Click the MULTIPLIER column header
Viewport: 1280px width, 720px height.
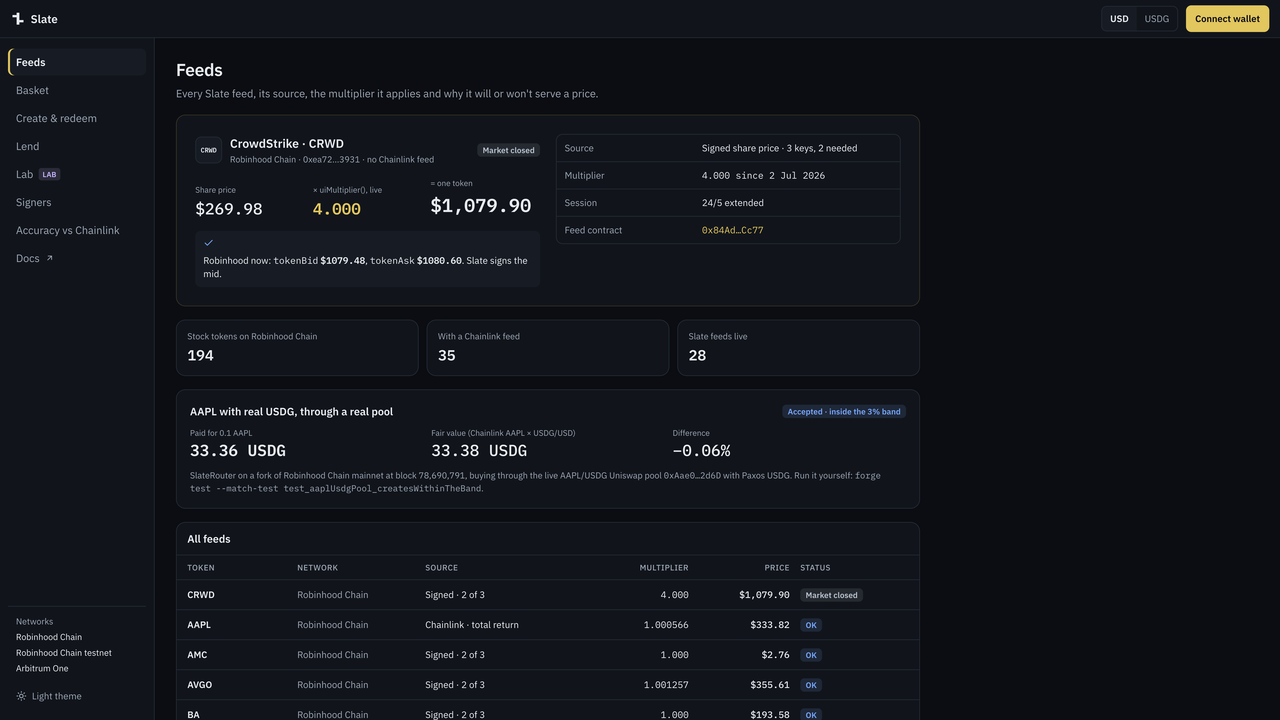coord(664,568)
